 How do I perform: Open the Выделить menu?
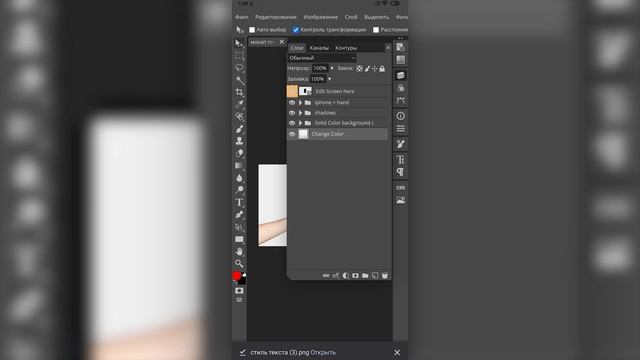[x=376, y=17]
